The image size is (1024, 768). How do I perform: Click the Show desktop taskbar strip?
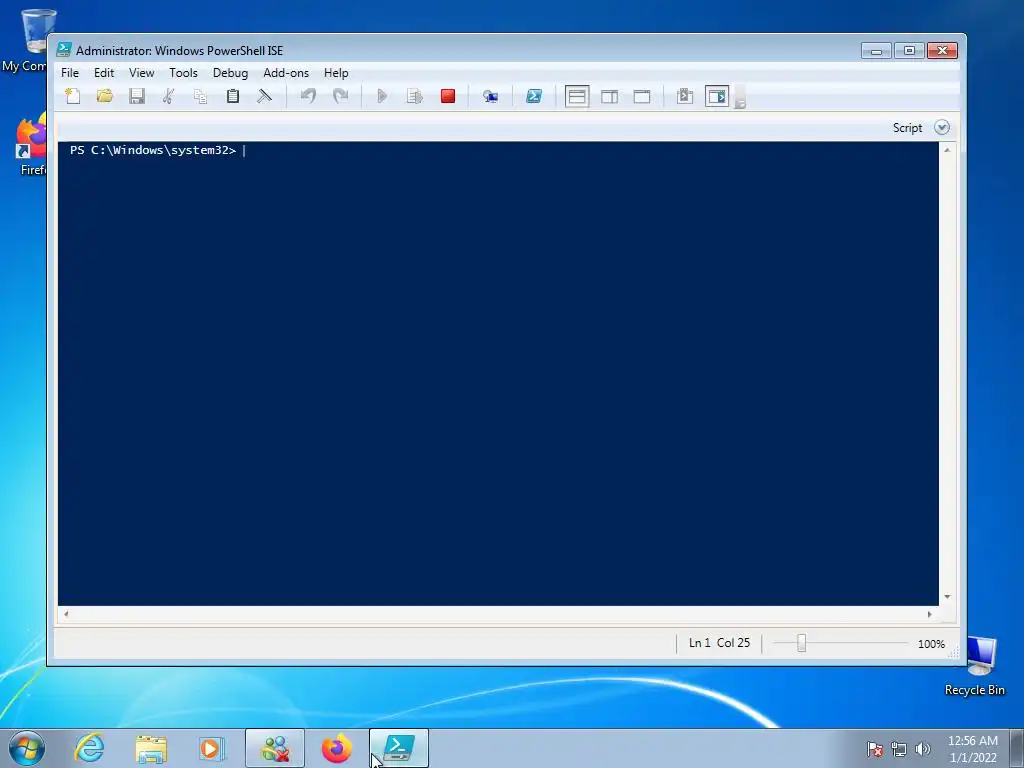(1016, 748)
